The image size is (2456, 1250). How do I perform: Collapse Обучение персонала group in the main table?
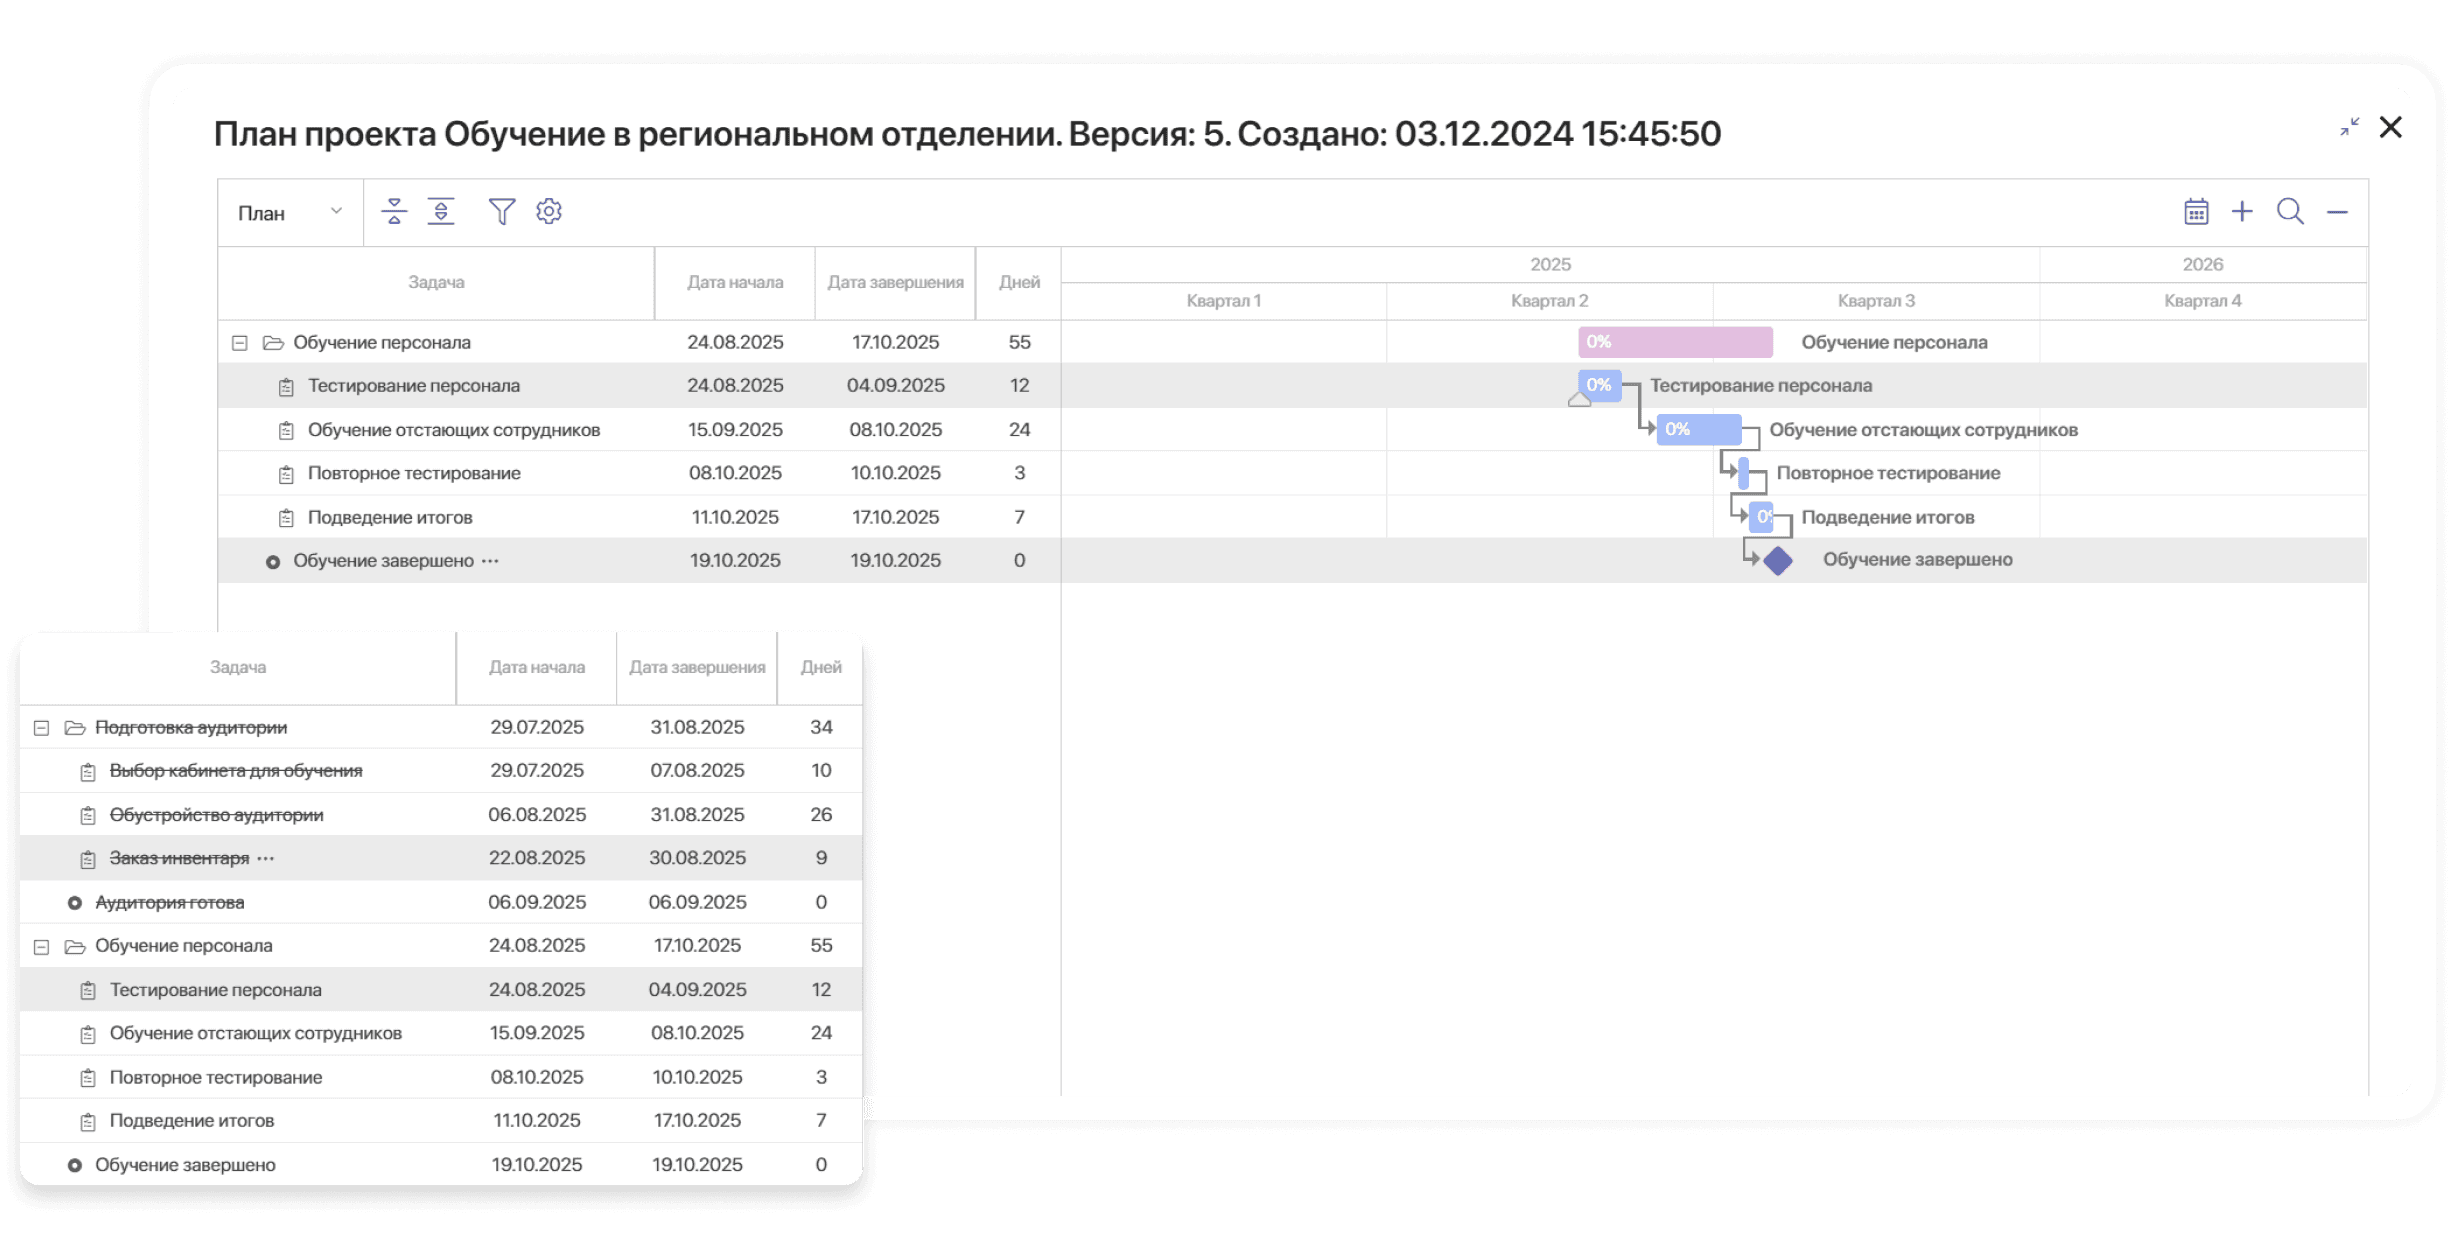240,343
